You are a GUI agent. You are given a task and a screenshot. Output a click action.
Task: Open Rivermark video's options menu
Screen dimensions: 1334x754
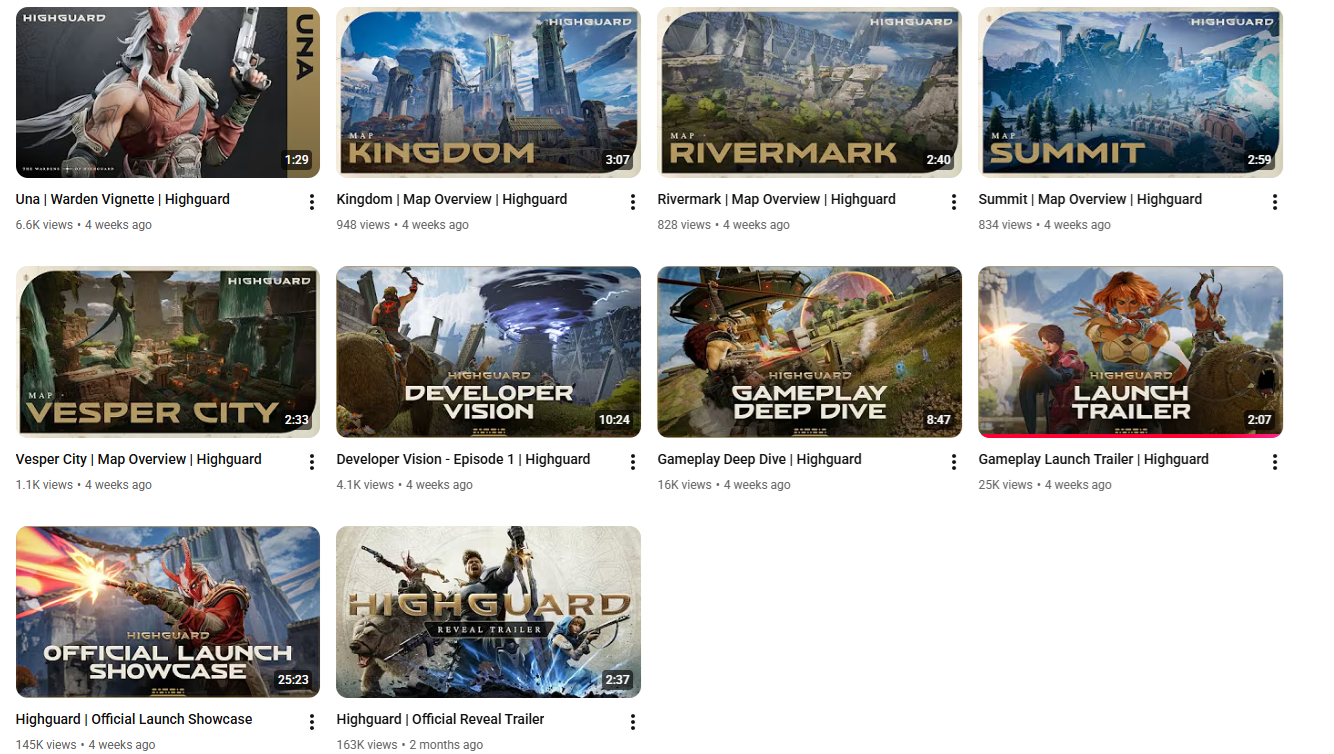click(953, 201)
